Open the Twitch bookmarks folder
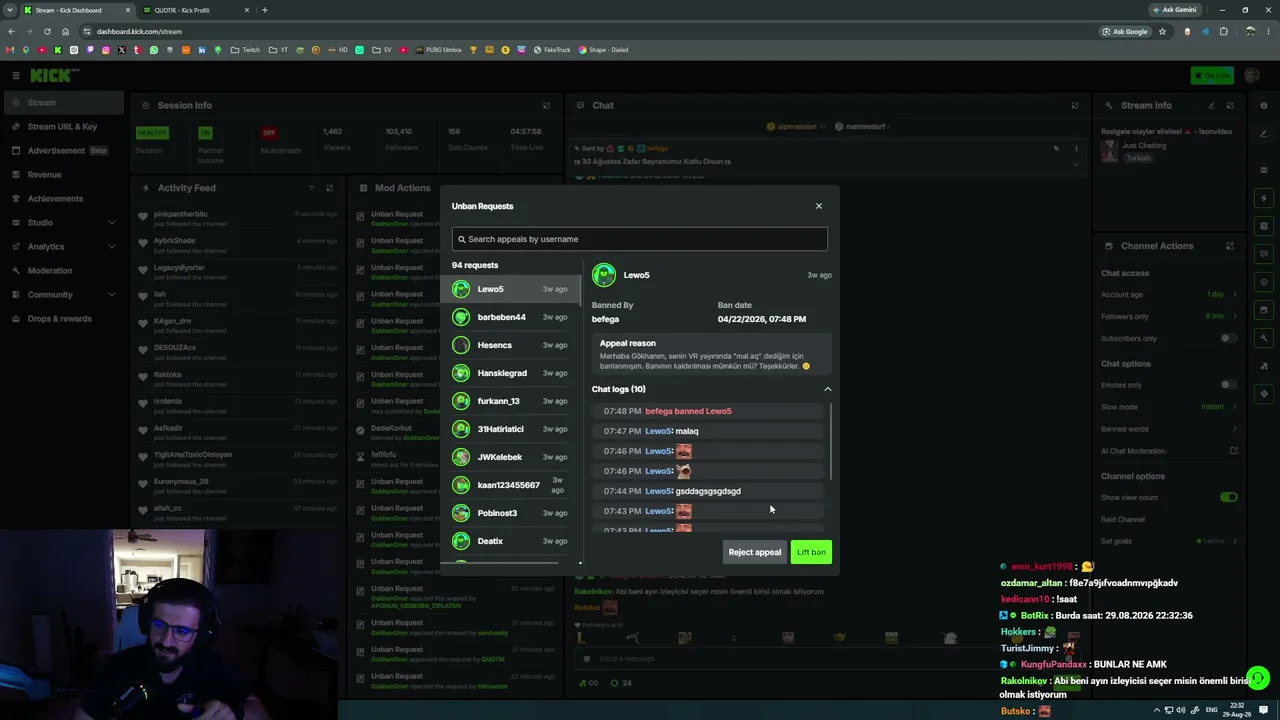 pyautogui.click(x=245, y=50)
